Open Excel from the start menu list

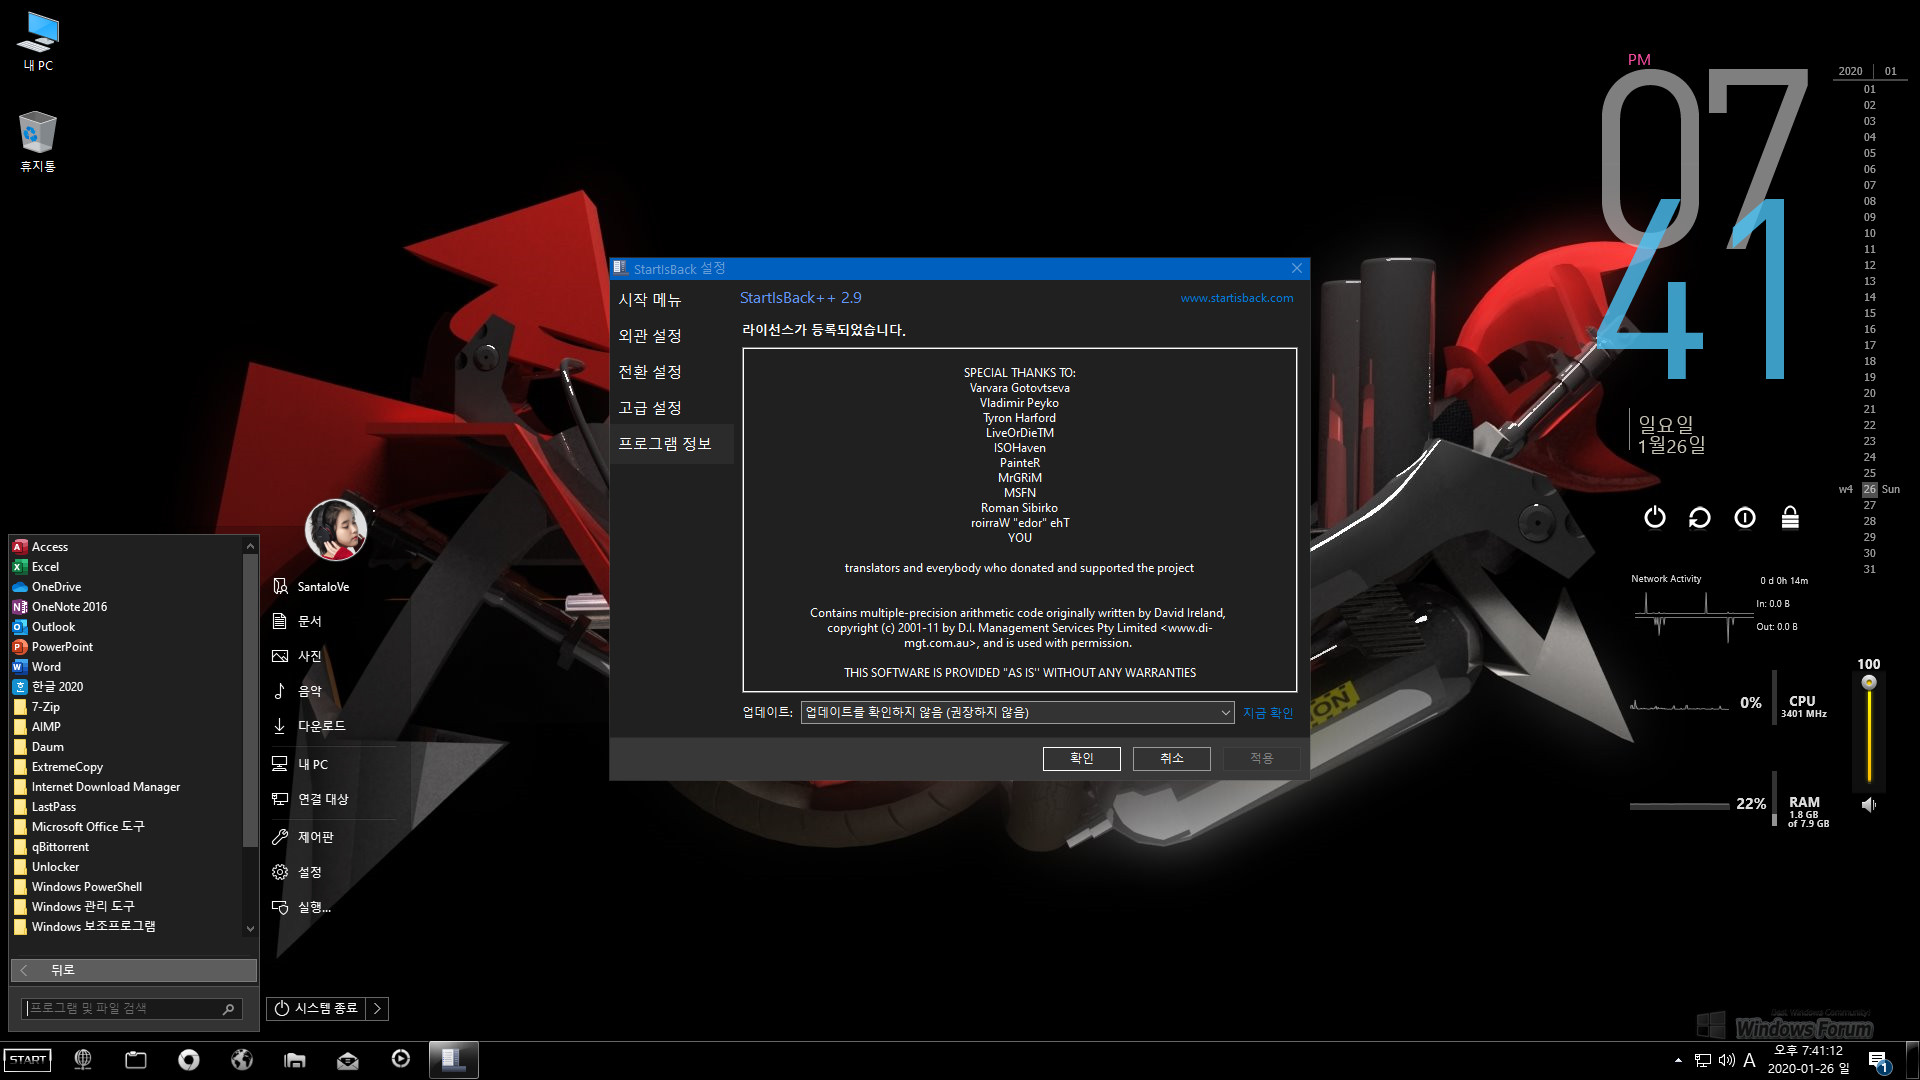click(126, 567)
